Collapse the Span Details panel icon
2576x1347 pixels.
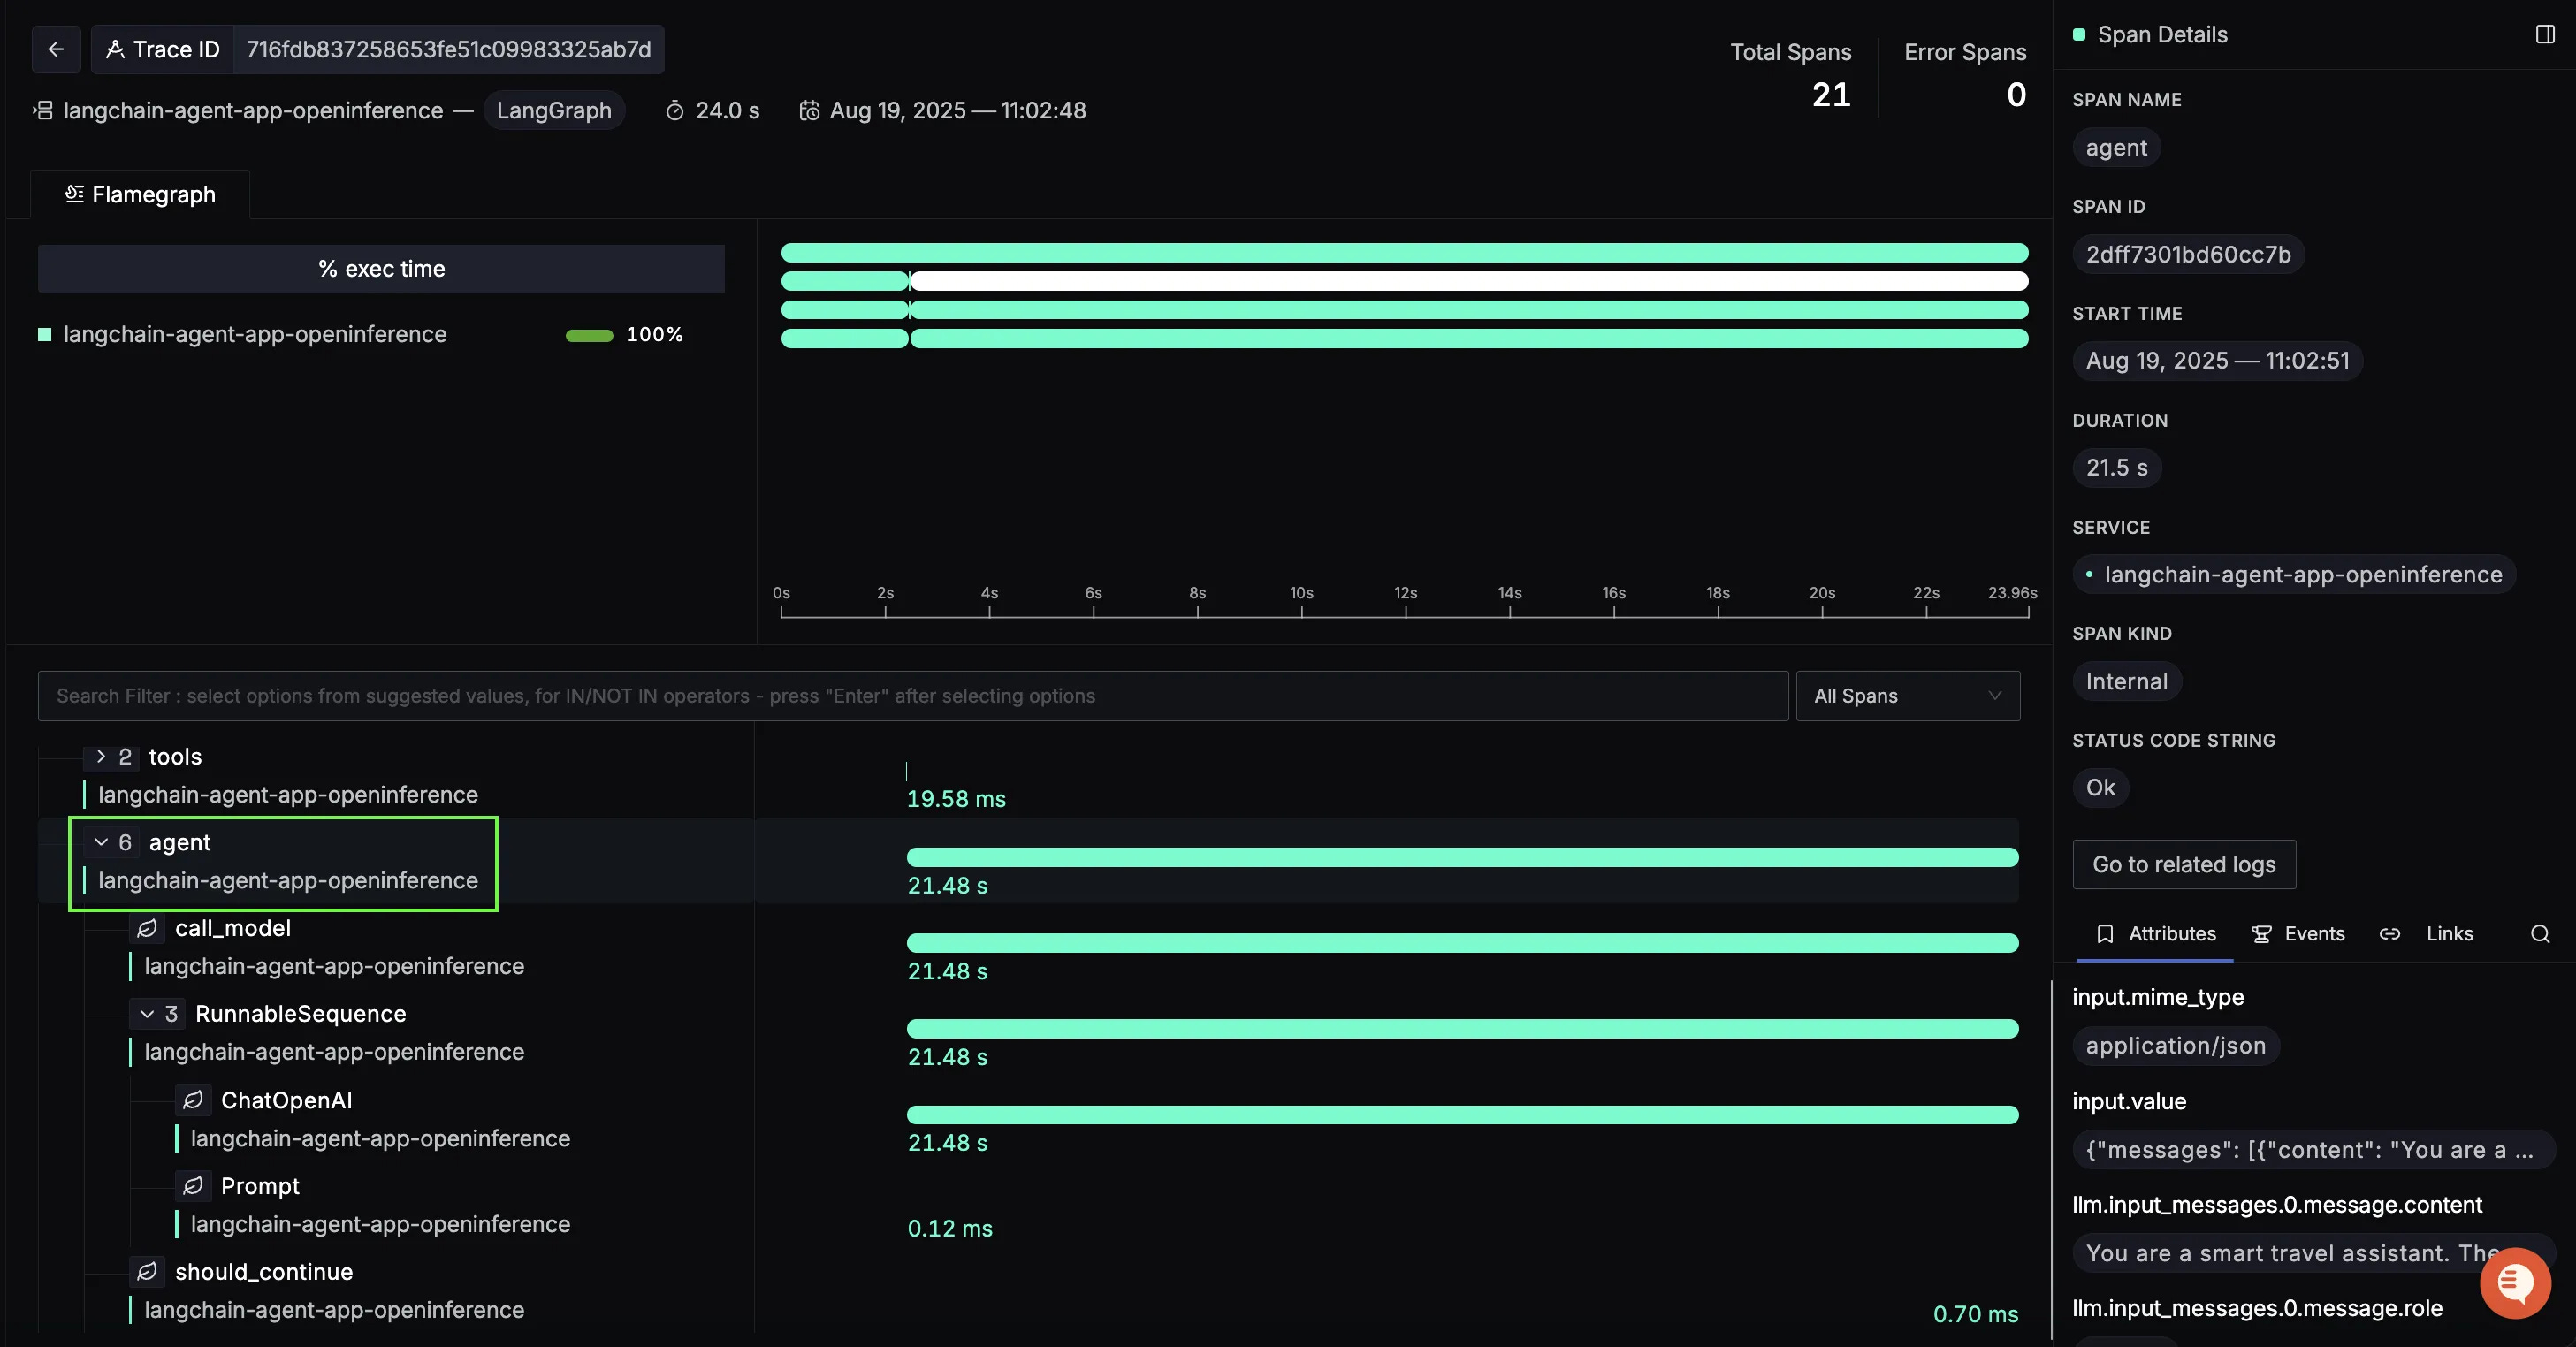coord(2544,34)
